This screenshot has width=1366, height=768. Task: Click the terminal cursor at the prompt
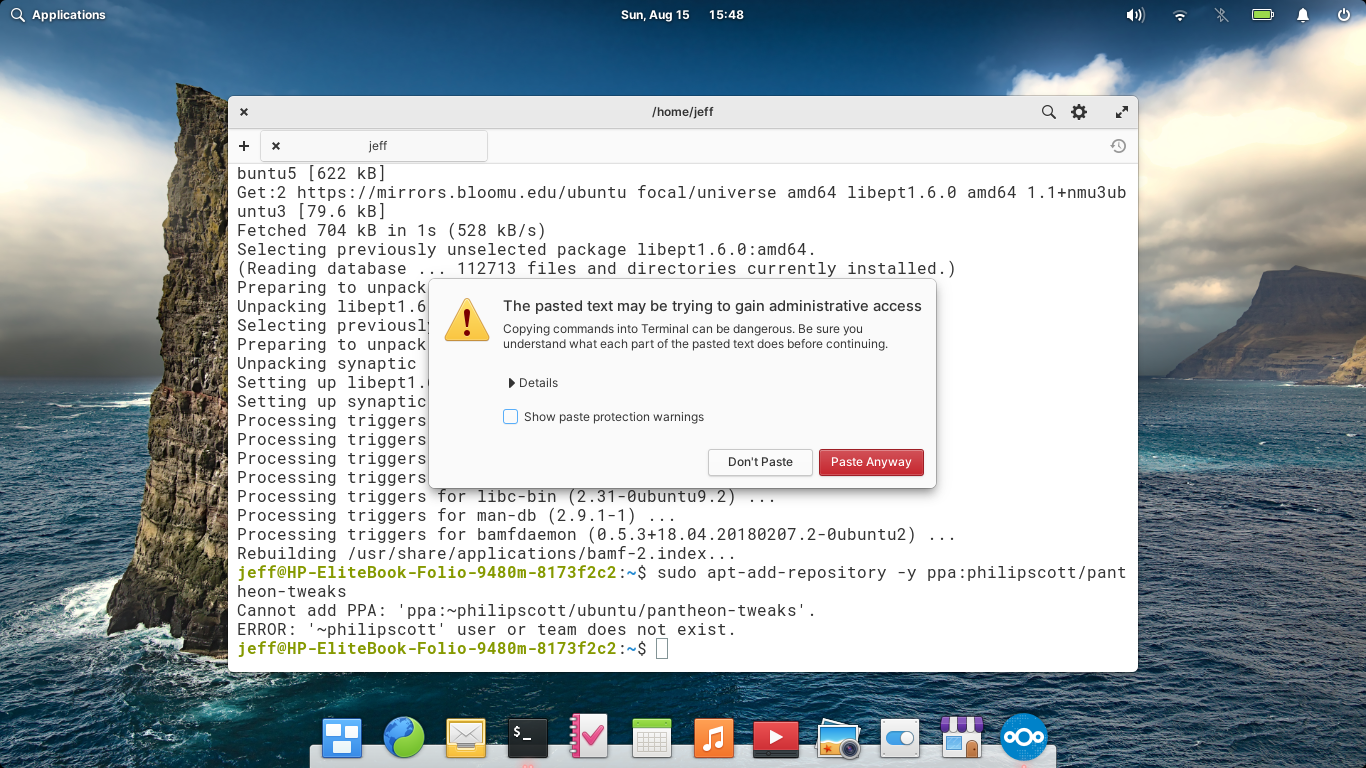point(662,649)
